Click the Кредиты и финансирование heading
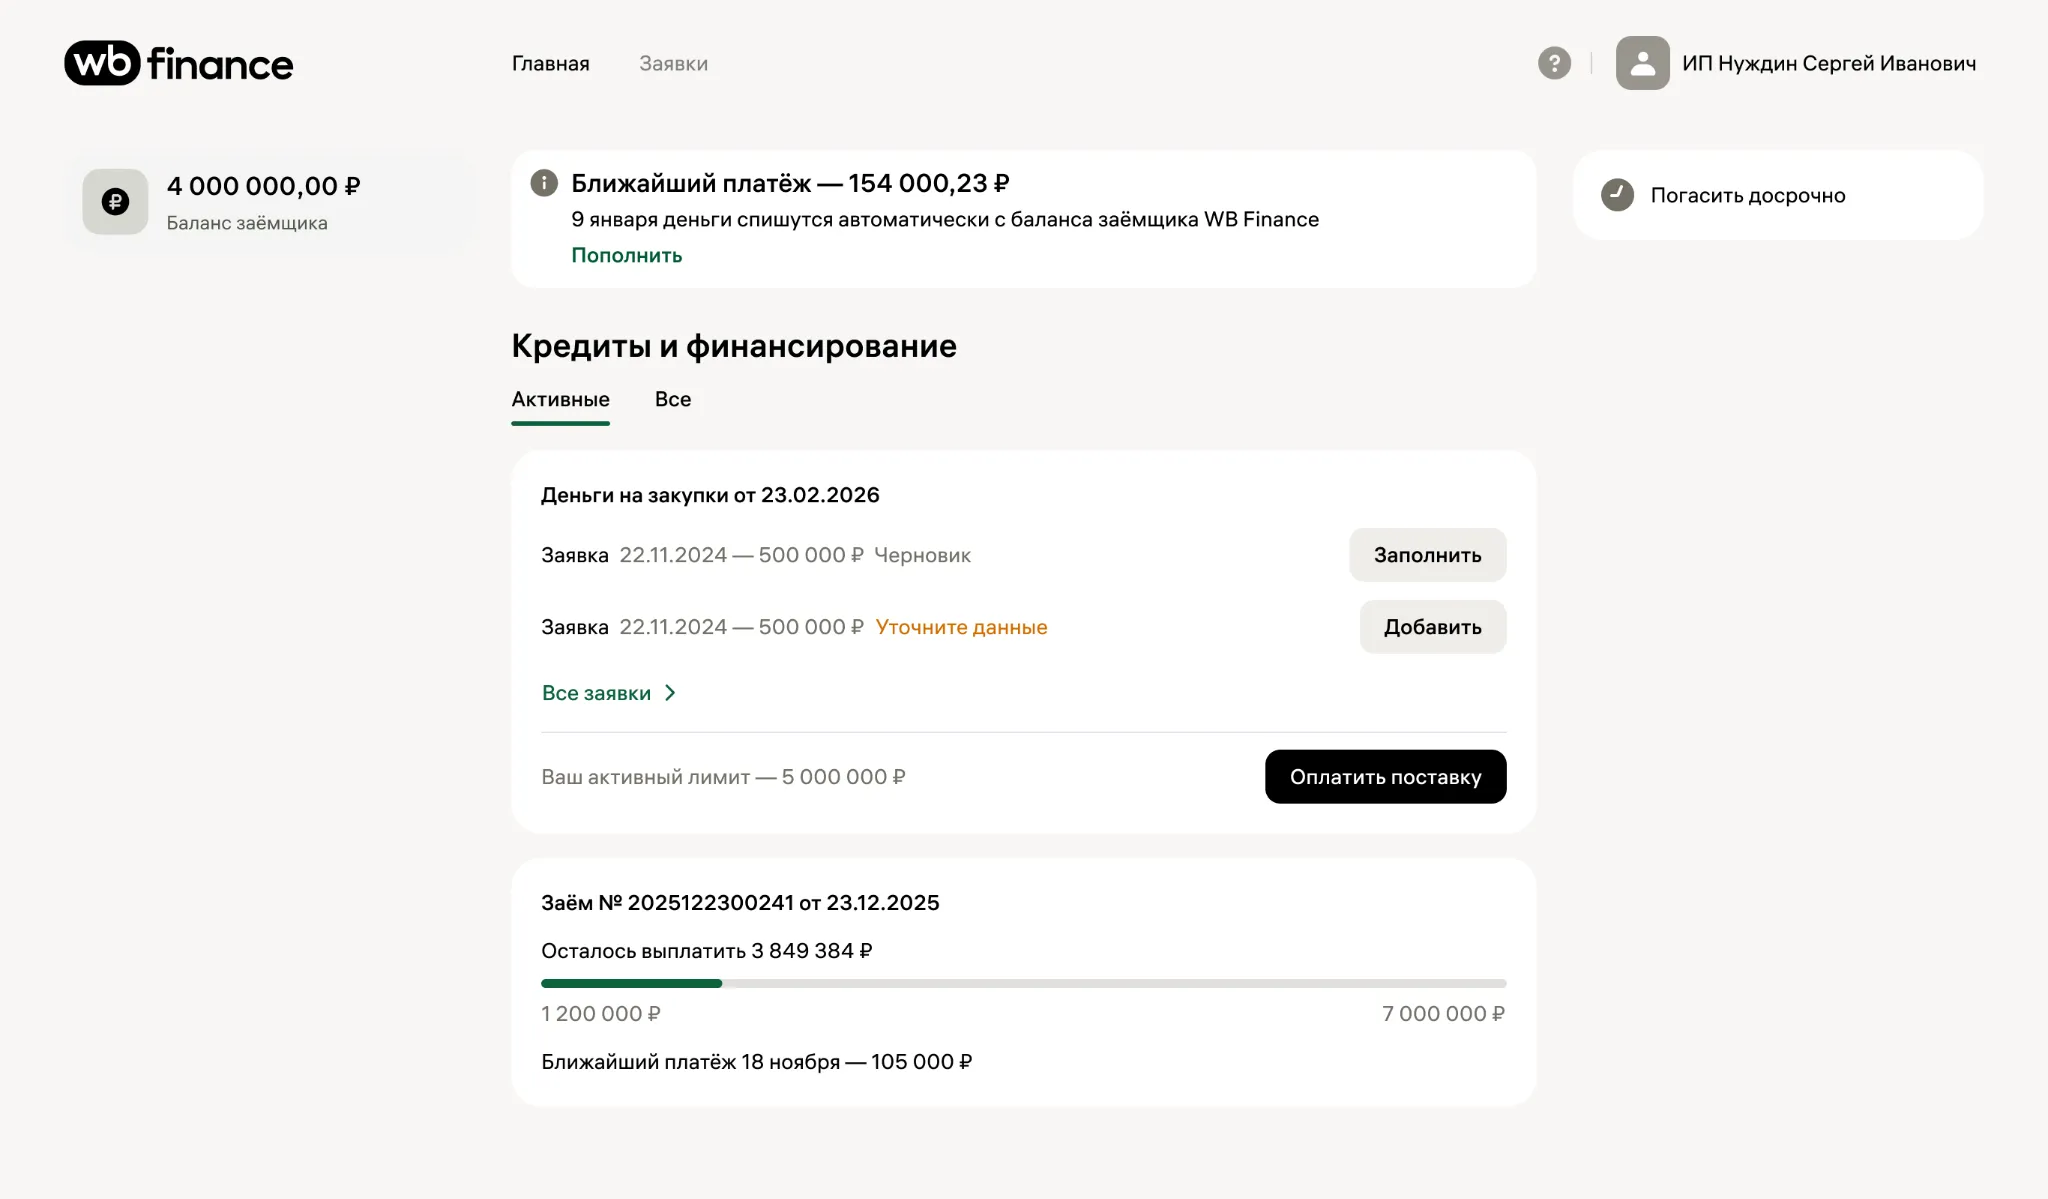 tap(734, 346)
